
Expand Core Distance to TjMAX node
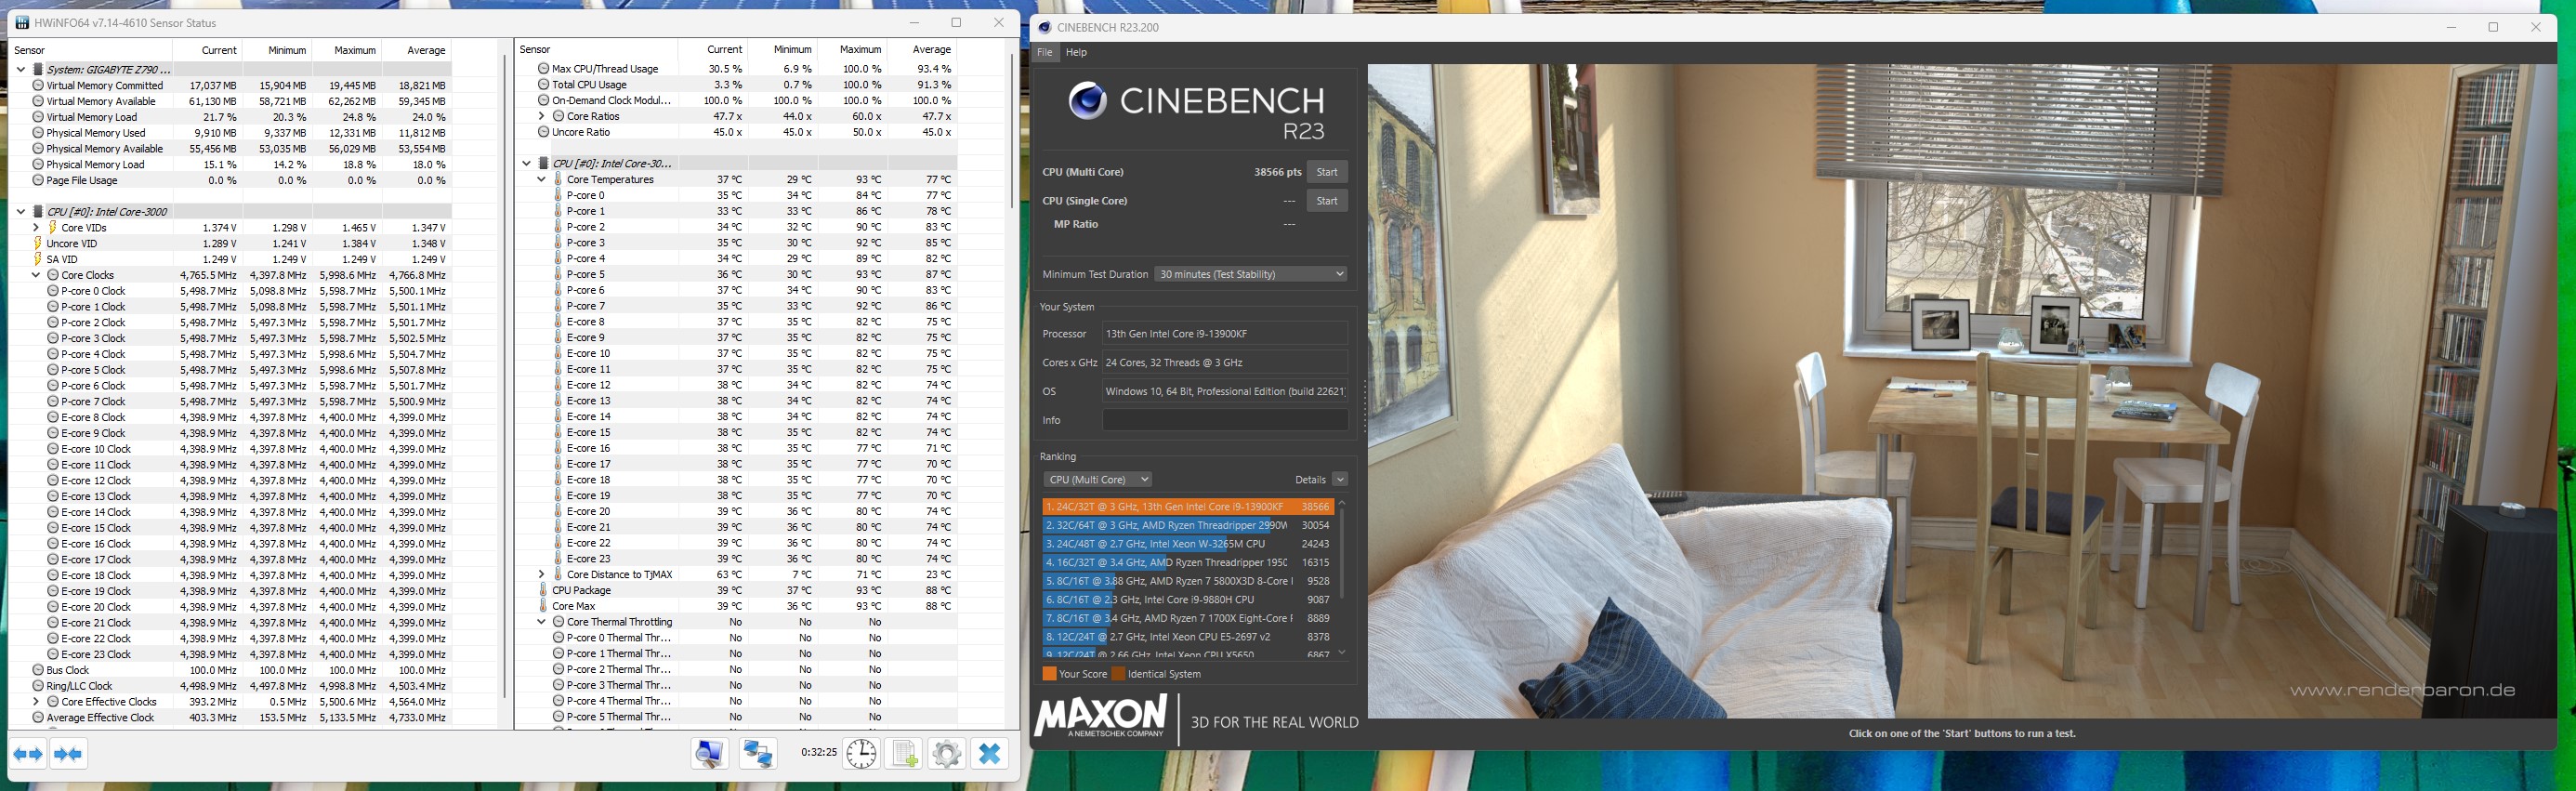point(542,574)
